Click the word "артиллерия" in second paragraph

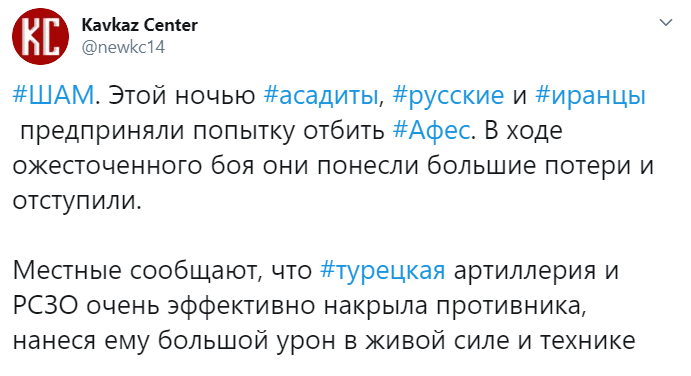click(525, 271)
